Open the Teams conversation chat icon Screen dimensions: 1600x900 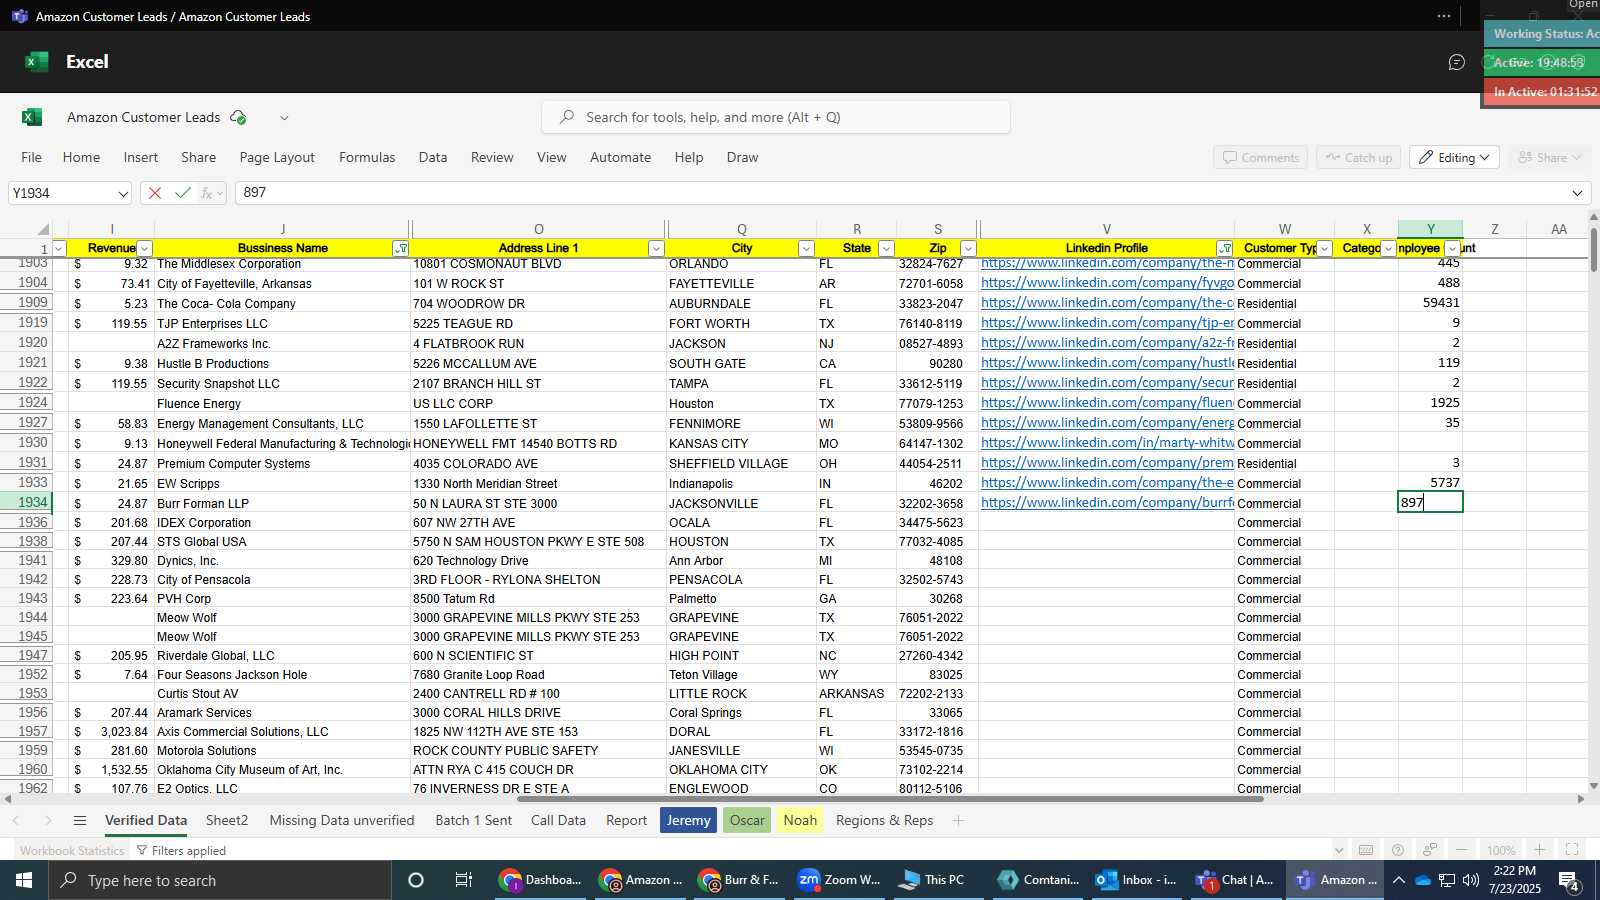point(1456,62)
